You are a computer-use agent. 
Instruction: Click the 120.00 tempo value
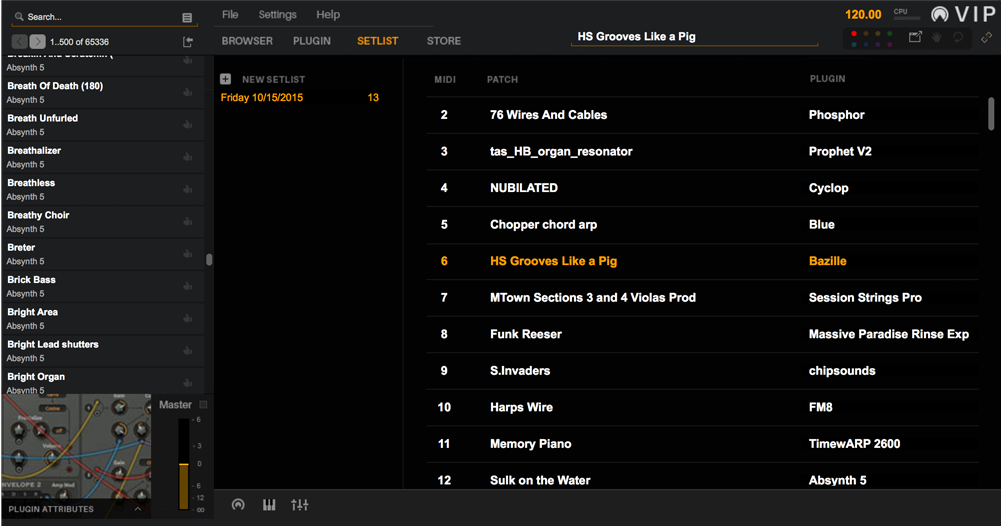coord(863,15)
